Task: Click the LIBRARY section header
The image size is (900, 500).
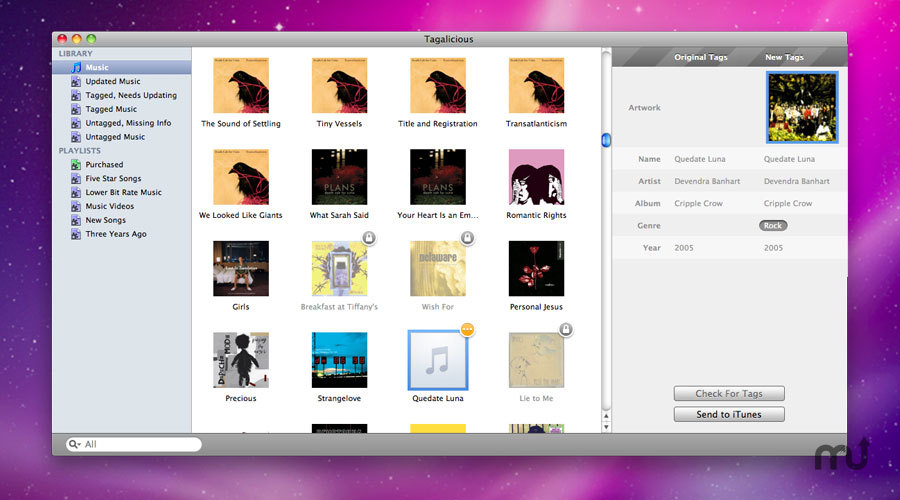Action: (x=75, y=53)
